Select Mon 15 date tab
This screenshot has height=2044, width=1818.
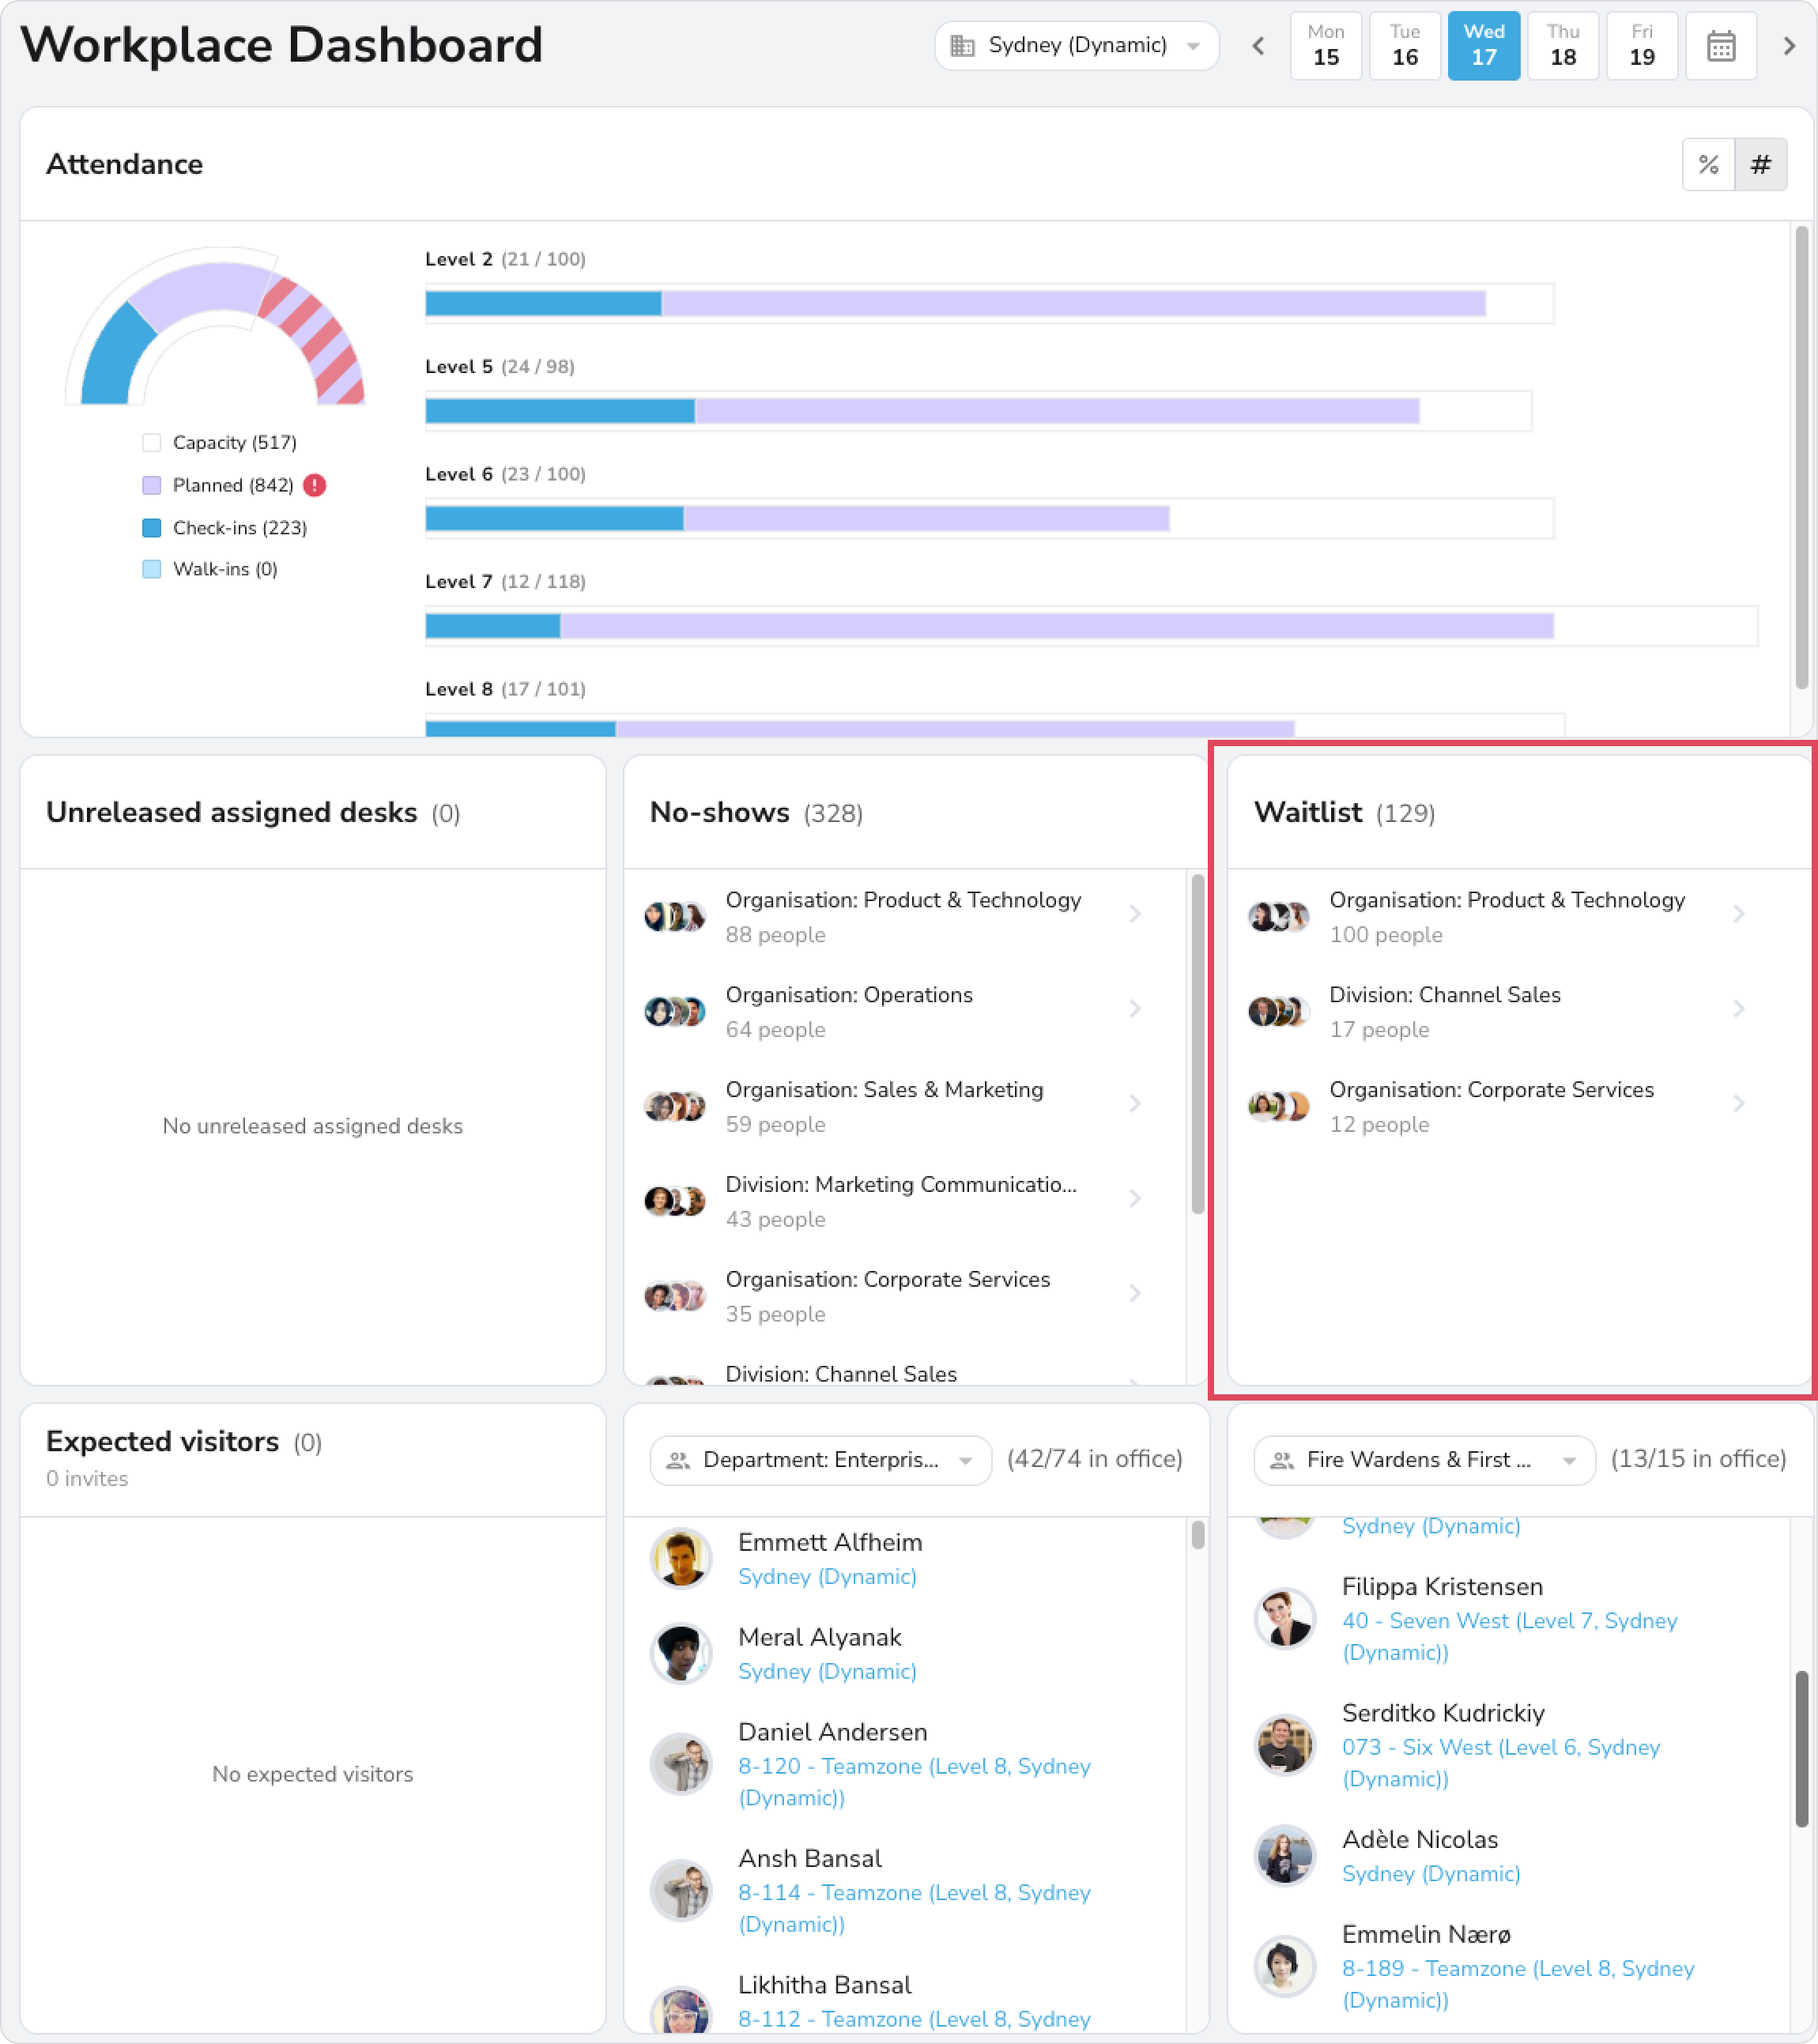tap(1325, 46)
